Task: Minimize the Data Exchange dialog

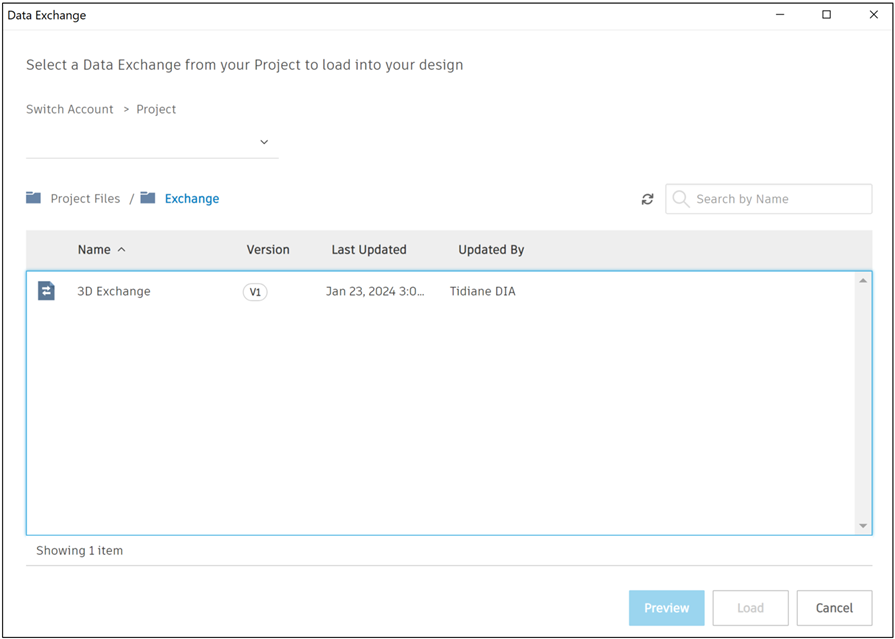Action: [x=780, y=15]
